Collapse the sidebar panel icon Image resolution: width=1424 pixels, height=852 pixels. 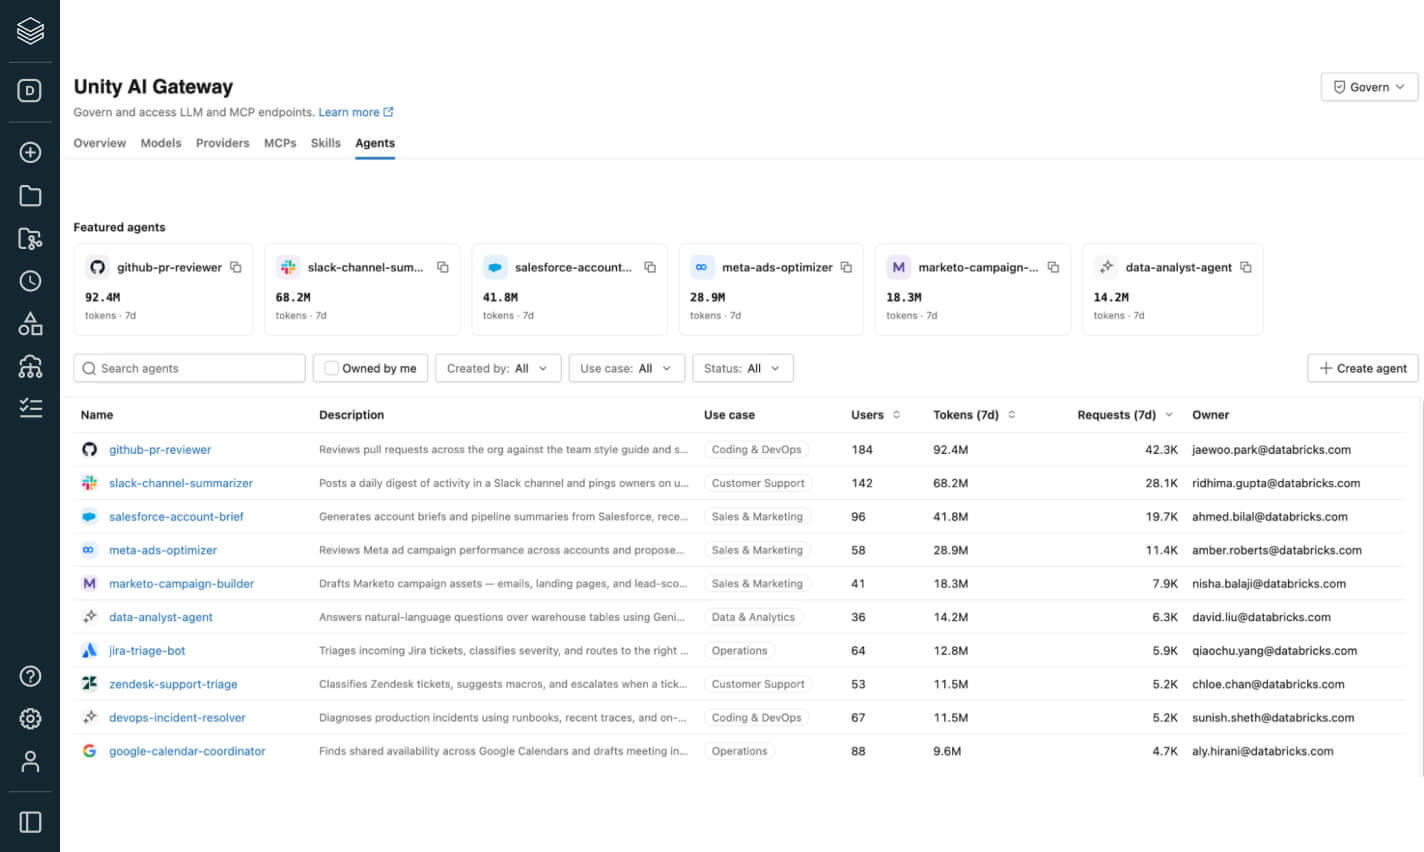click(x=30, y=822)
